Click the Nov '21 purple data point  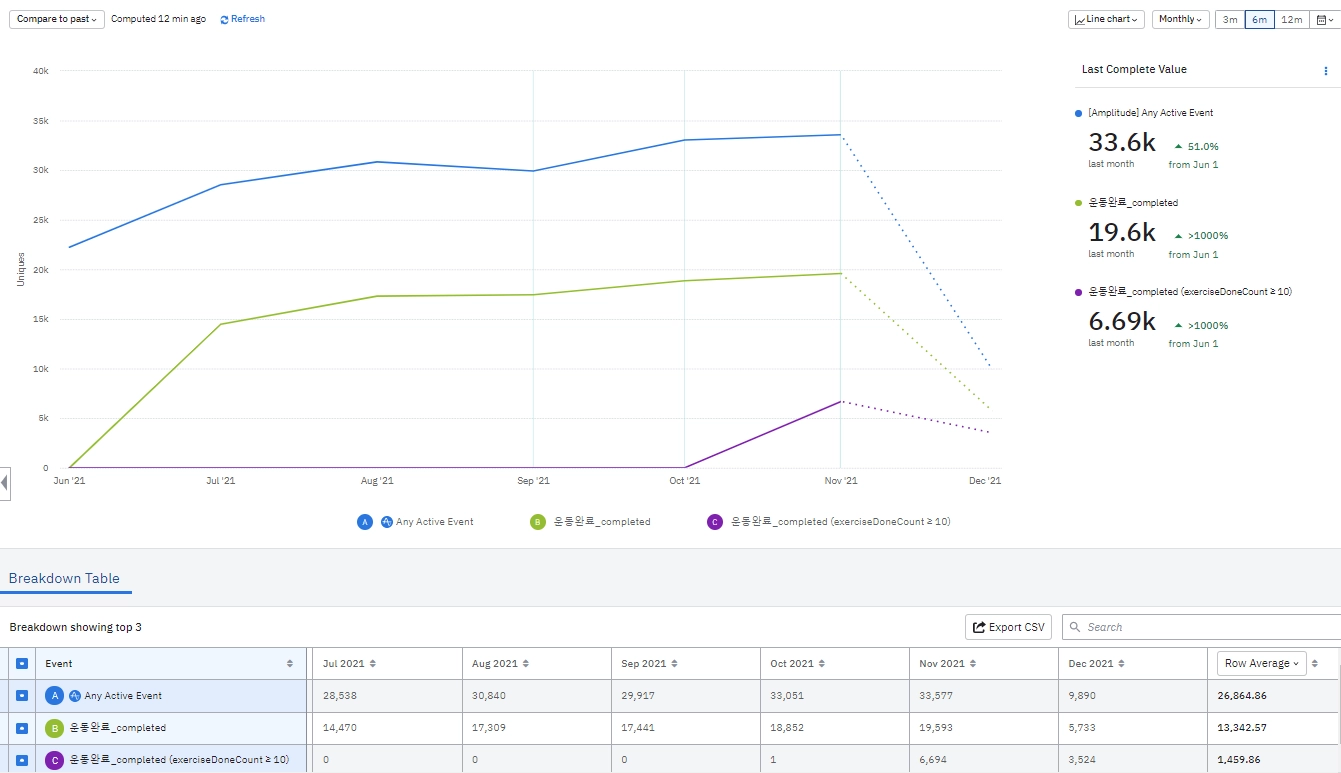pyautogui.click(x=841, y=402)
